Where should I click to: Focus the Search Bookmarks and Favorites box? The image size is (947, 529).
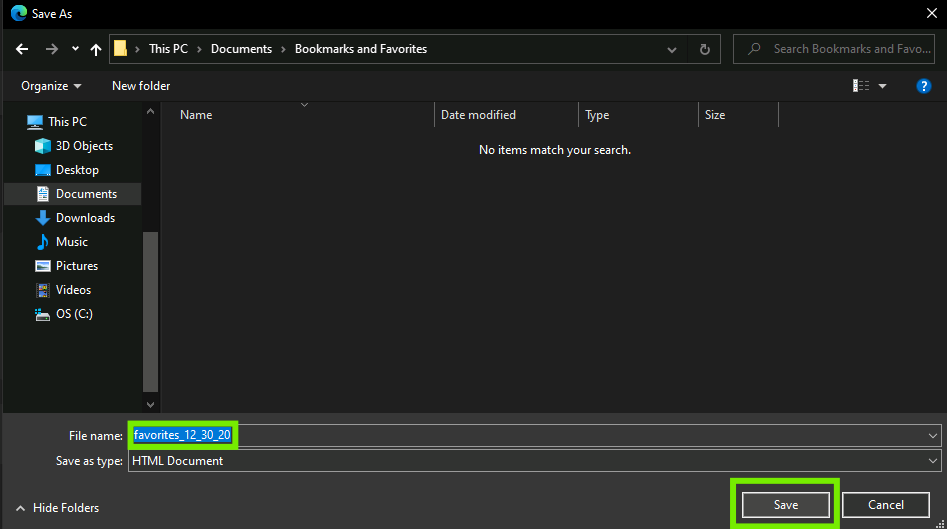click(834, 49)
